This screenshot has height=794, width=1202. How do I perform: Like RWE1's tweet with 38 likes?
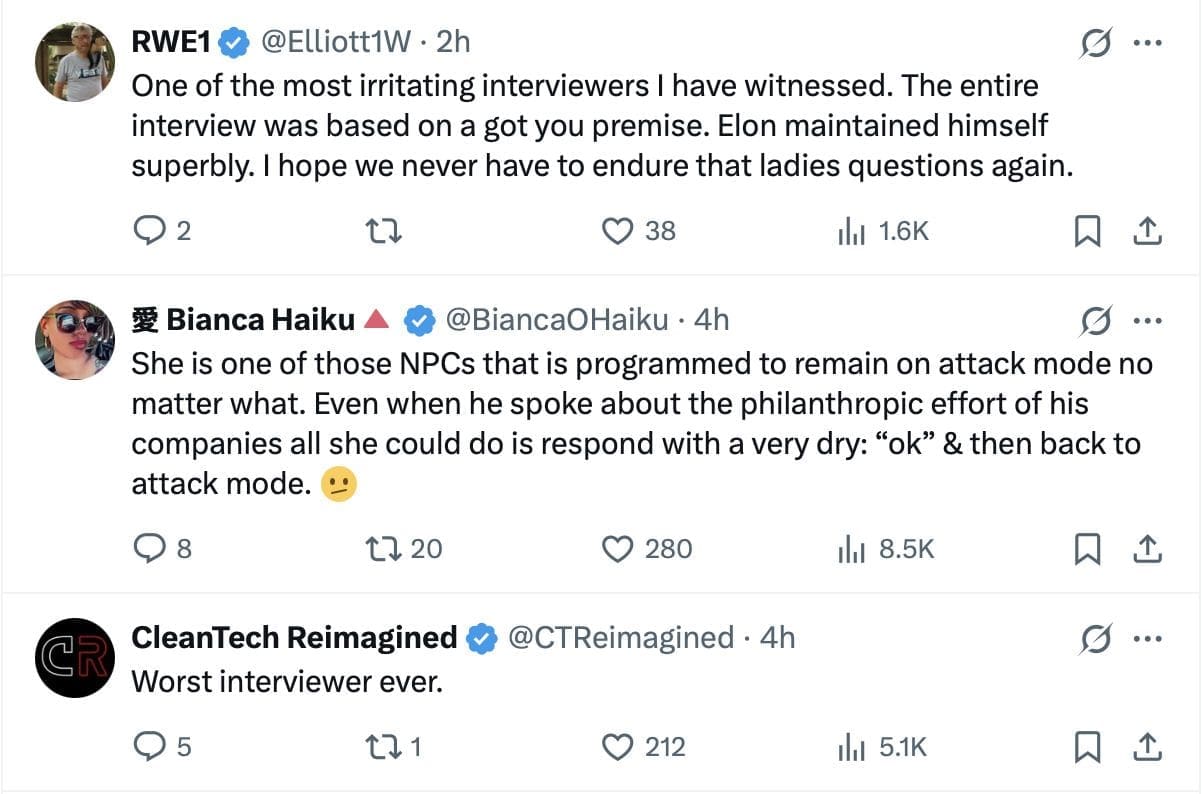[619, 232]
